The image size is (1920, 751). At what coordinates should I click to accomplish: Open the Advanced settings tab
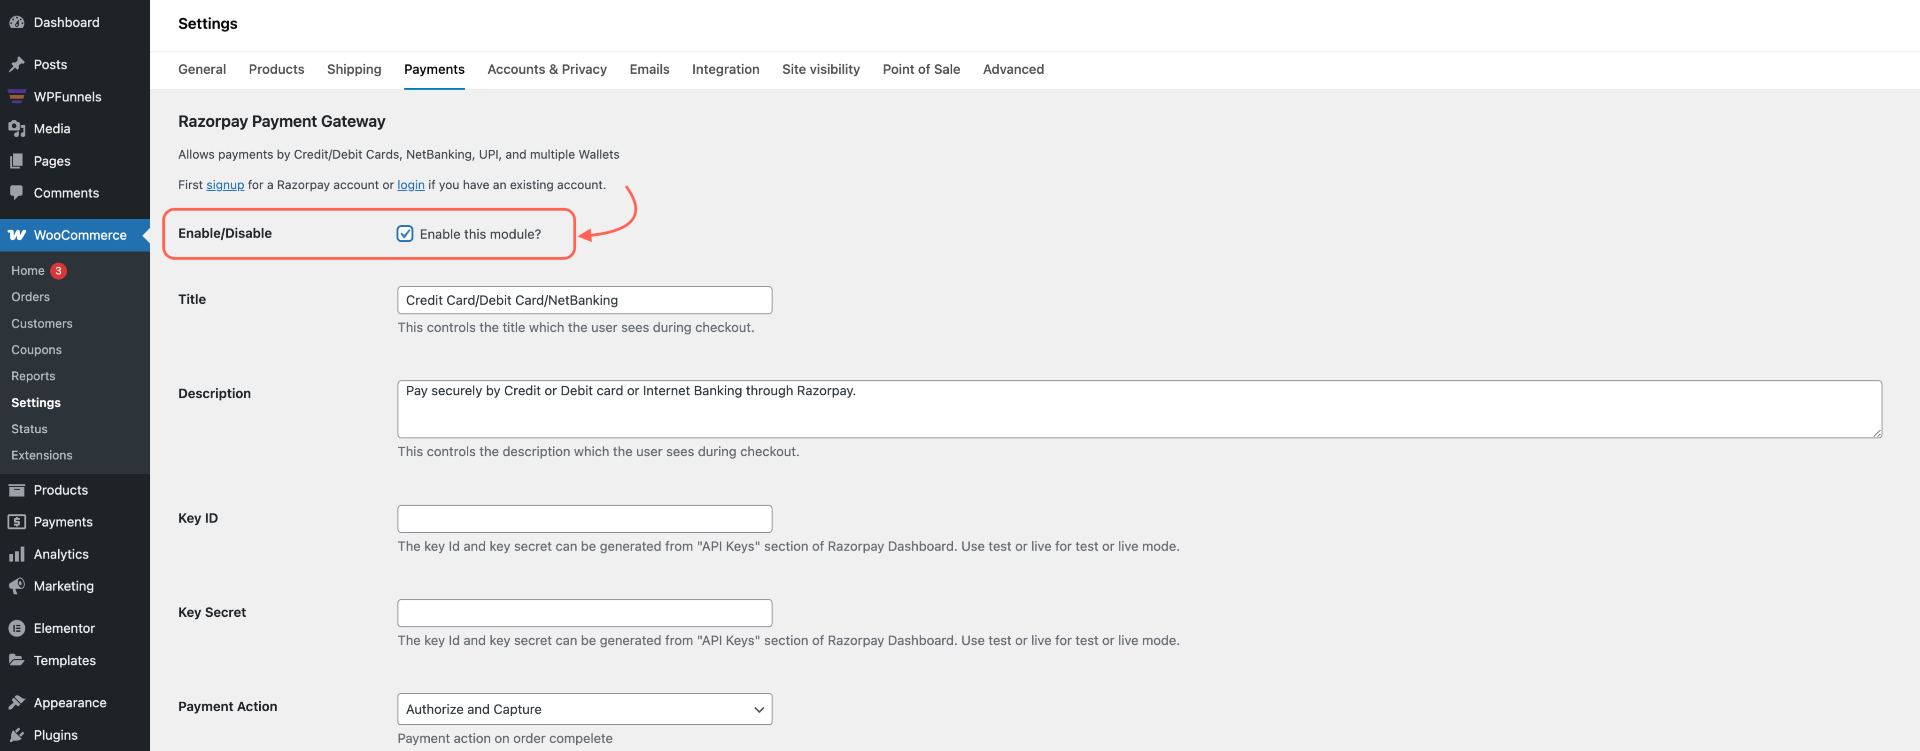click(1013, 69)
